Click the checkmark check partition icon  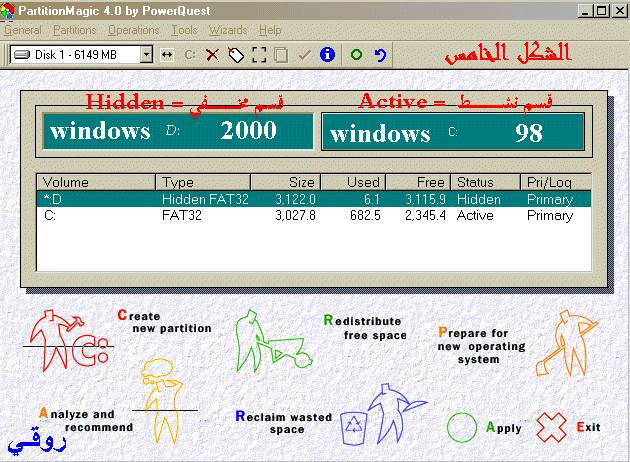click(305, 55)
